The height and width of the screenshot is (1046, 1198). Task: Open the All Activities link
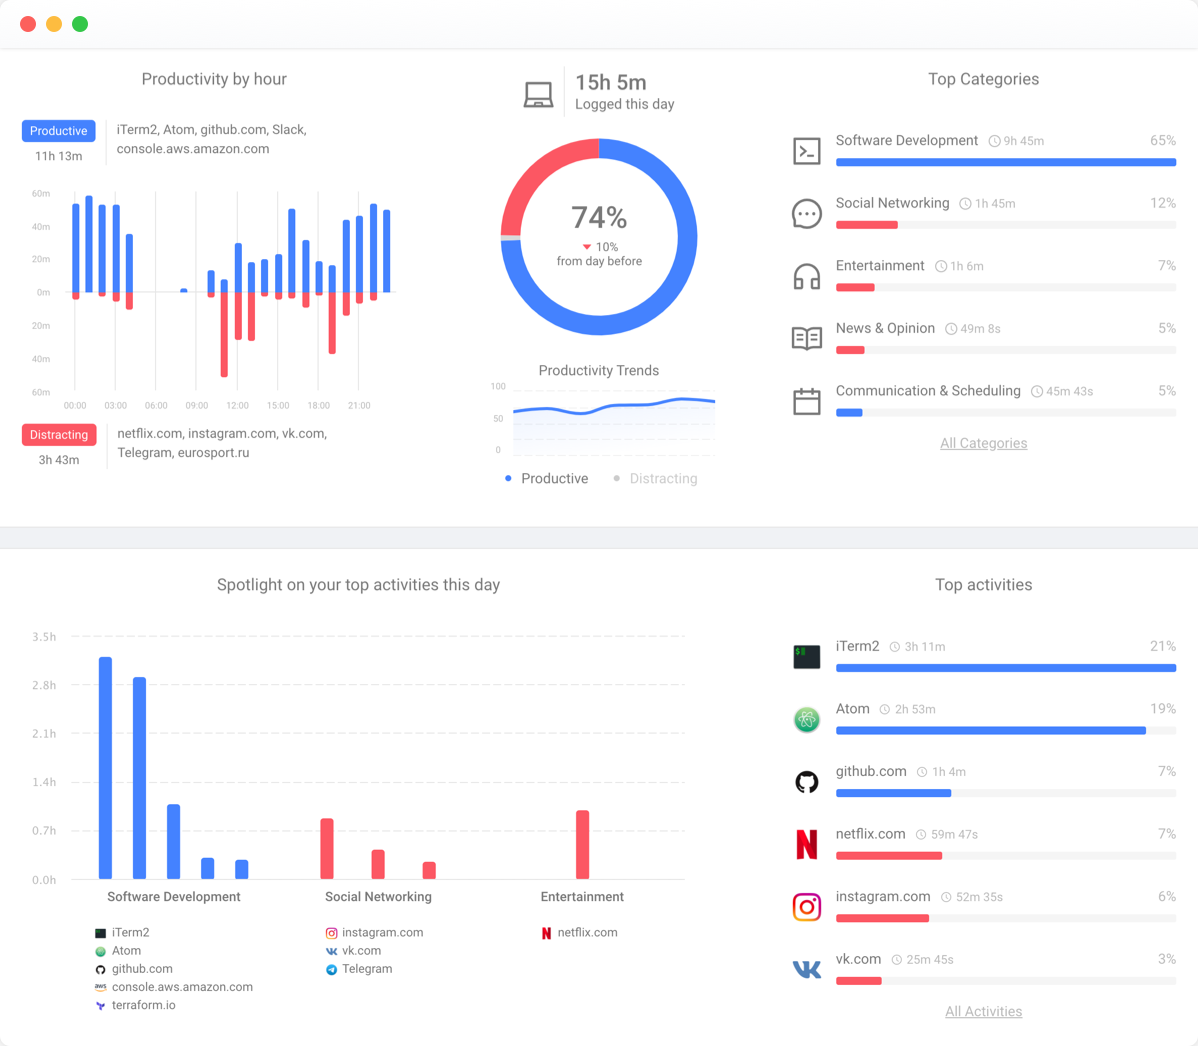point(983,1012)
